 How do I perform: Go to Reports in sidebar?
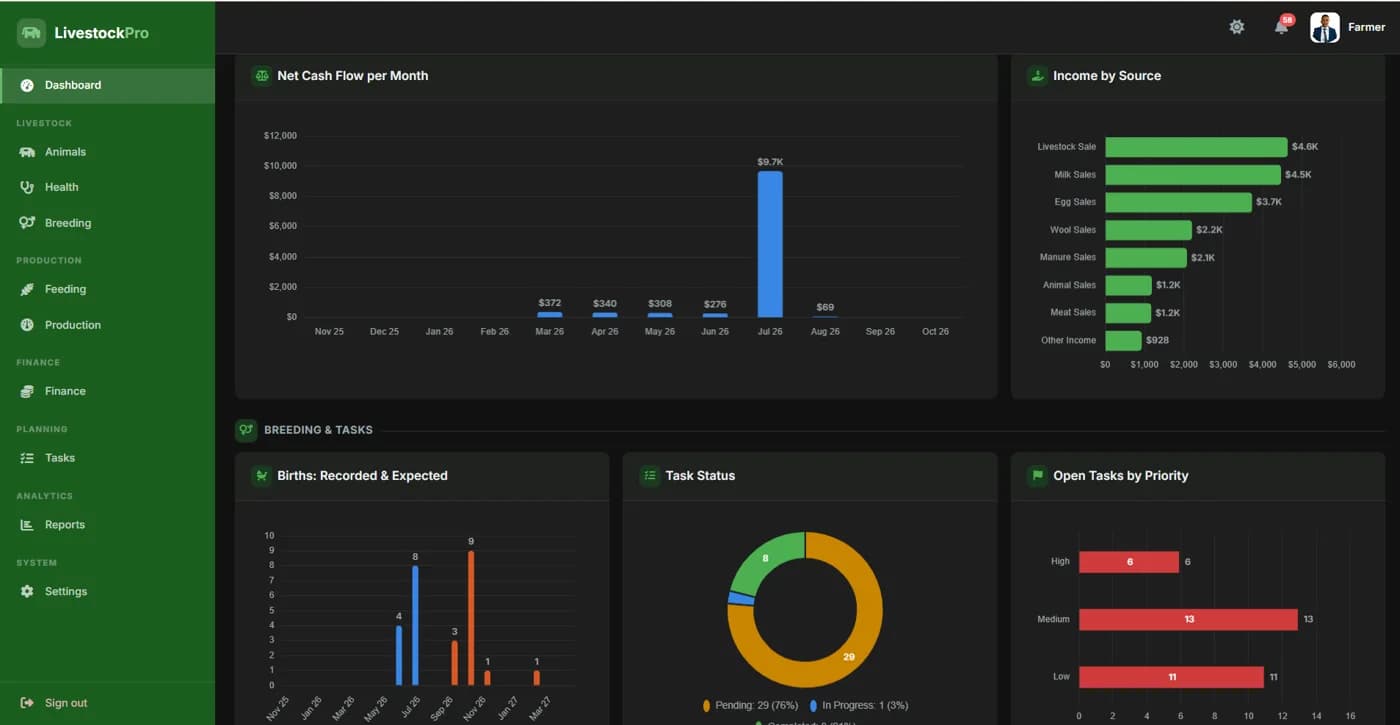tap(107, 525)
